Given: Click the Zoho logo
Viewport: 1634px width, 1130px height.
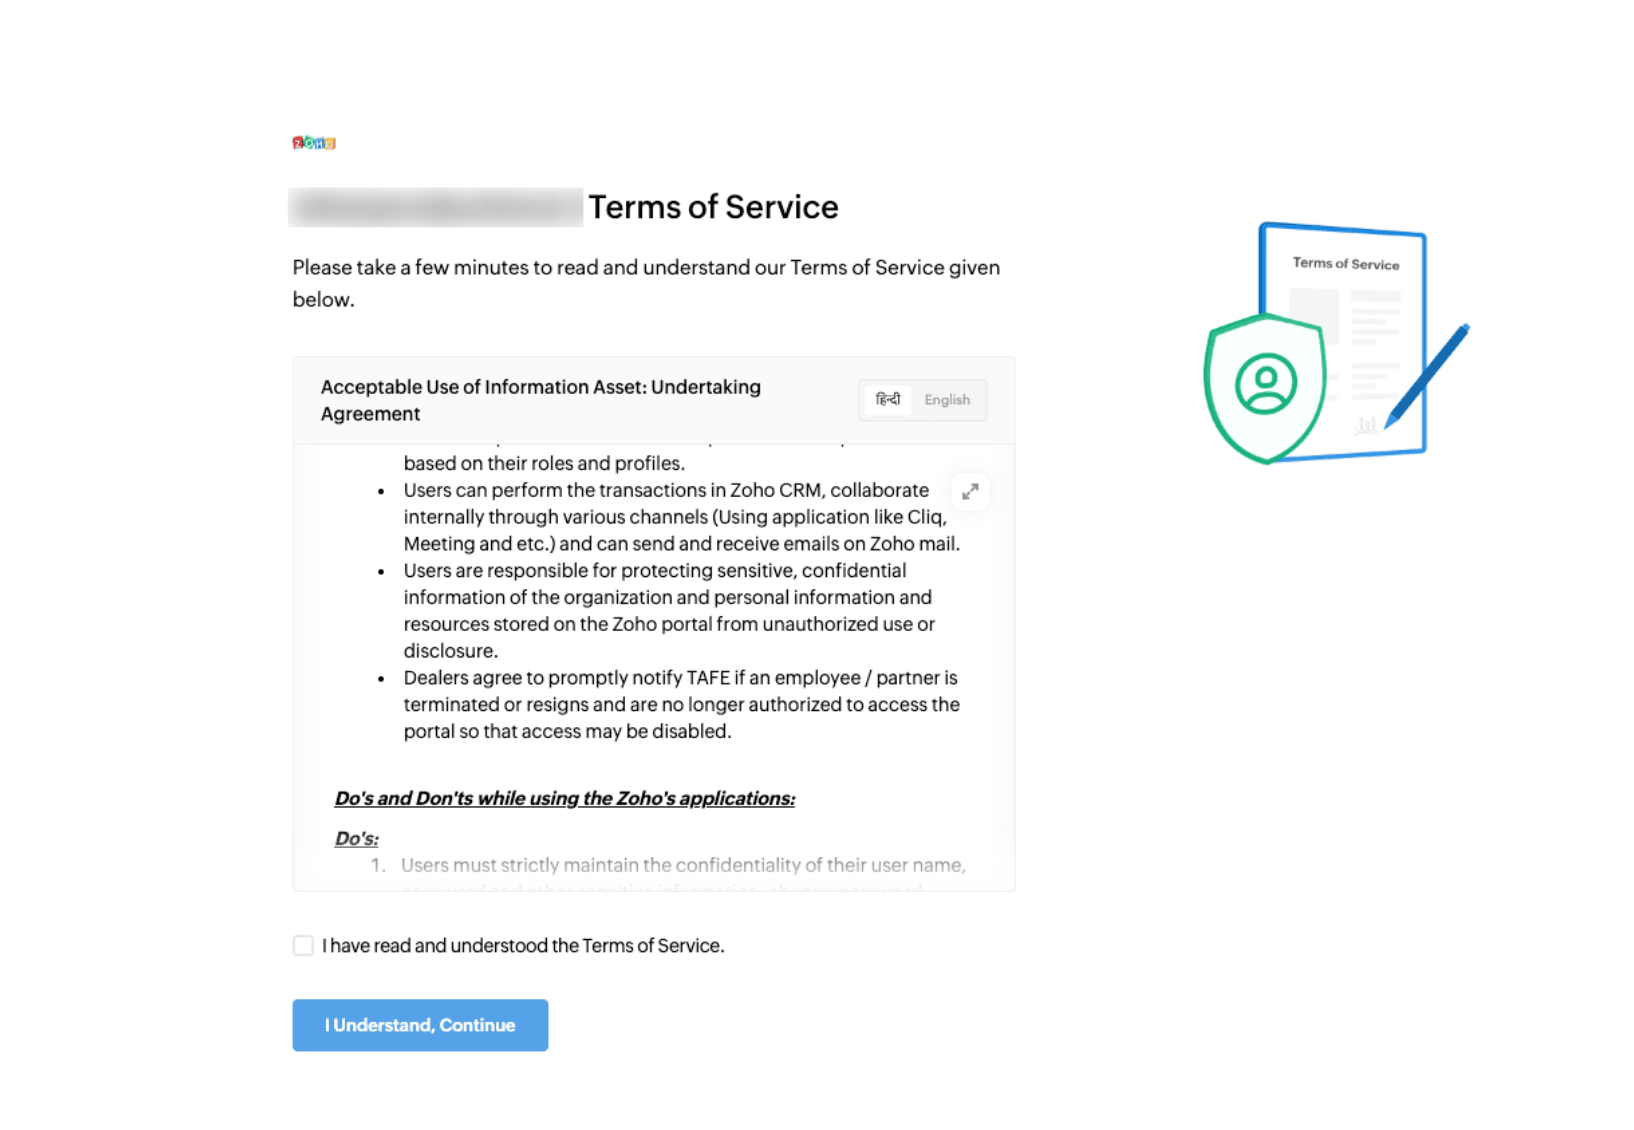Looking at the screenshot, I should (314, 143).
